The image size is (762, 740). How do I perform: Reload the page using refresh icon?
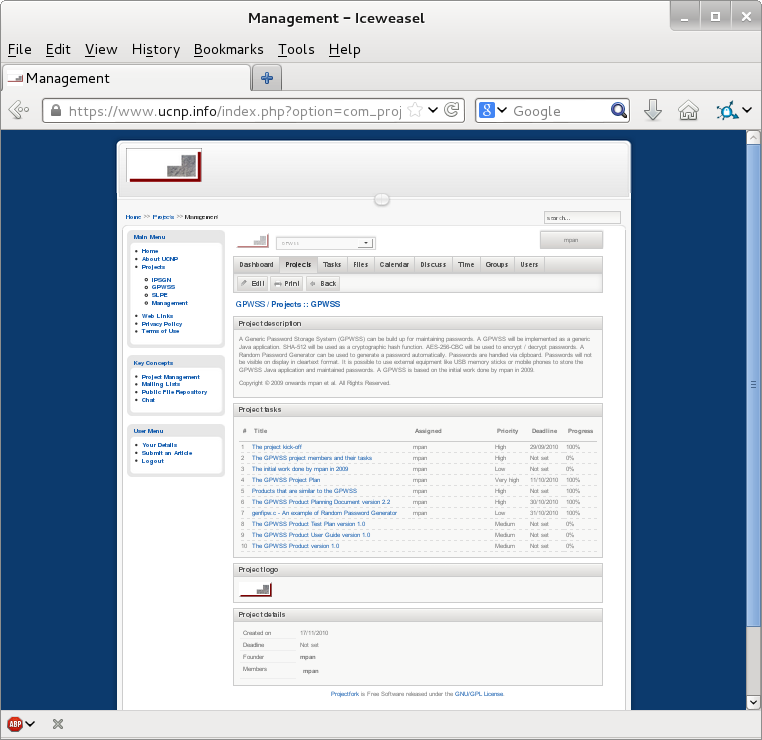pos(452,111)
